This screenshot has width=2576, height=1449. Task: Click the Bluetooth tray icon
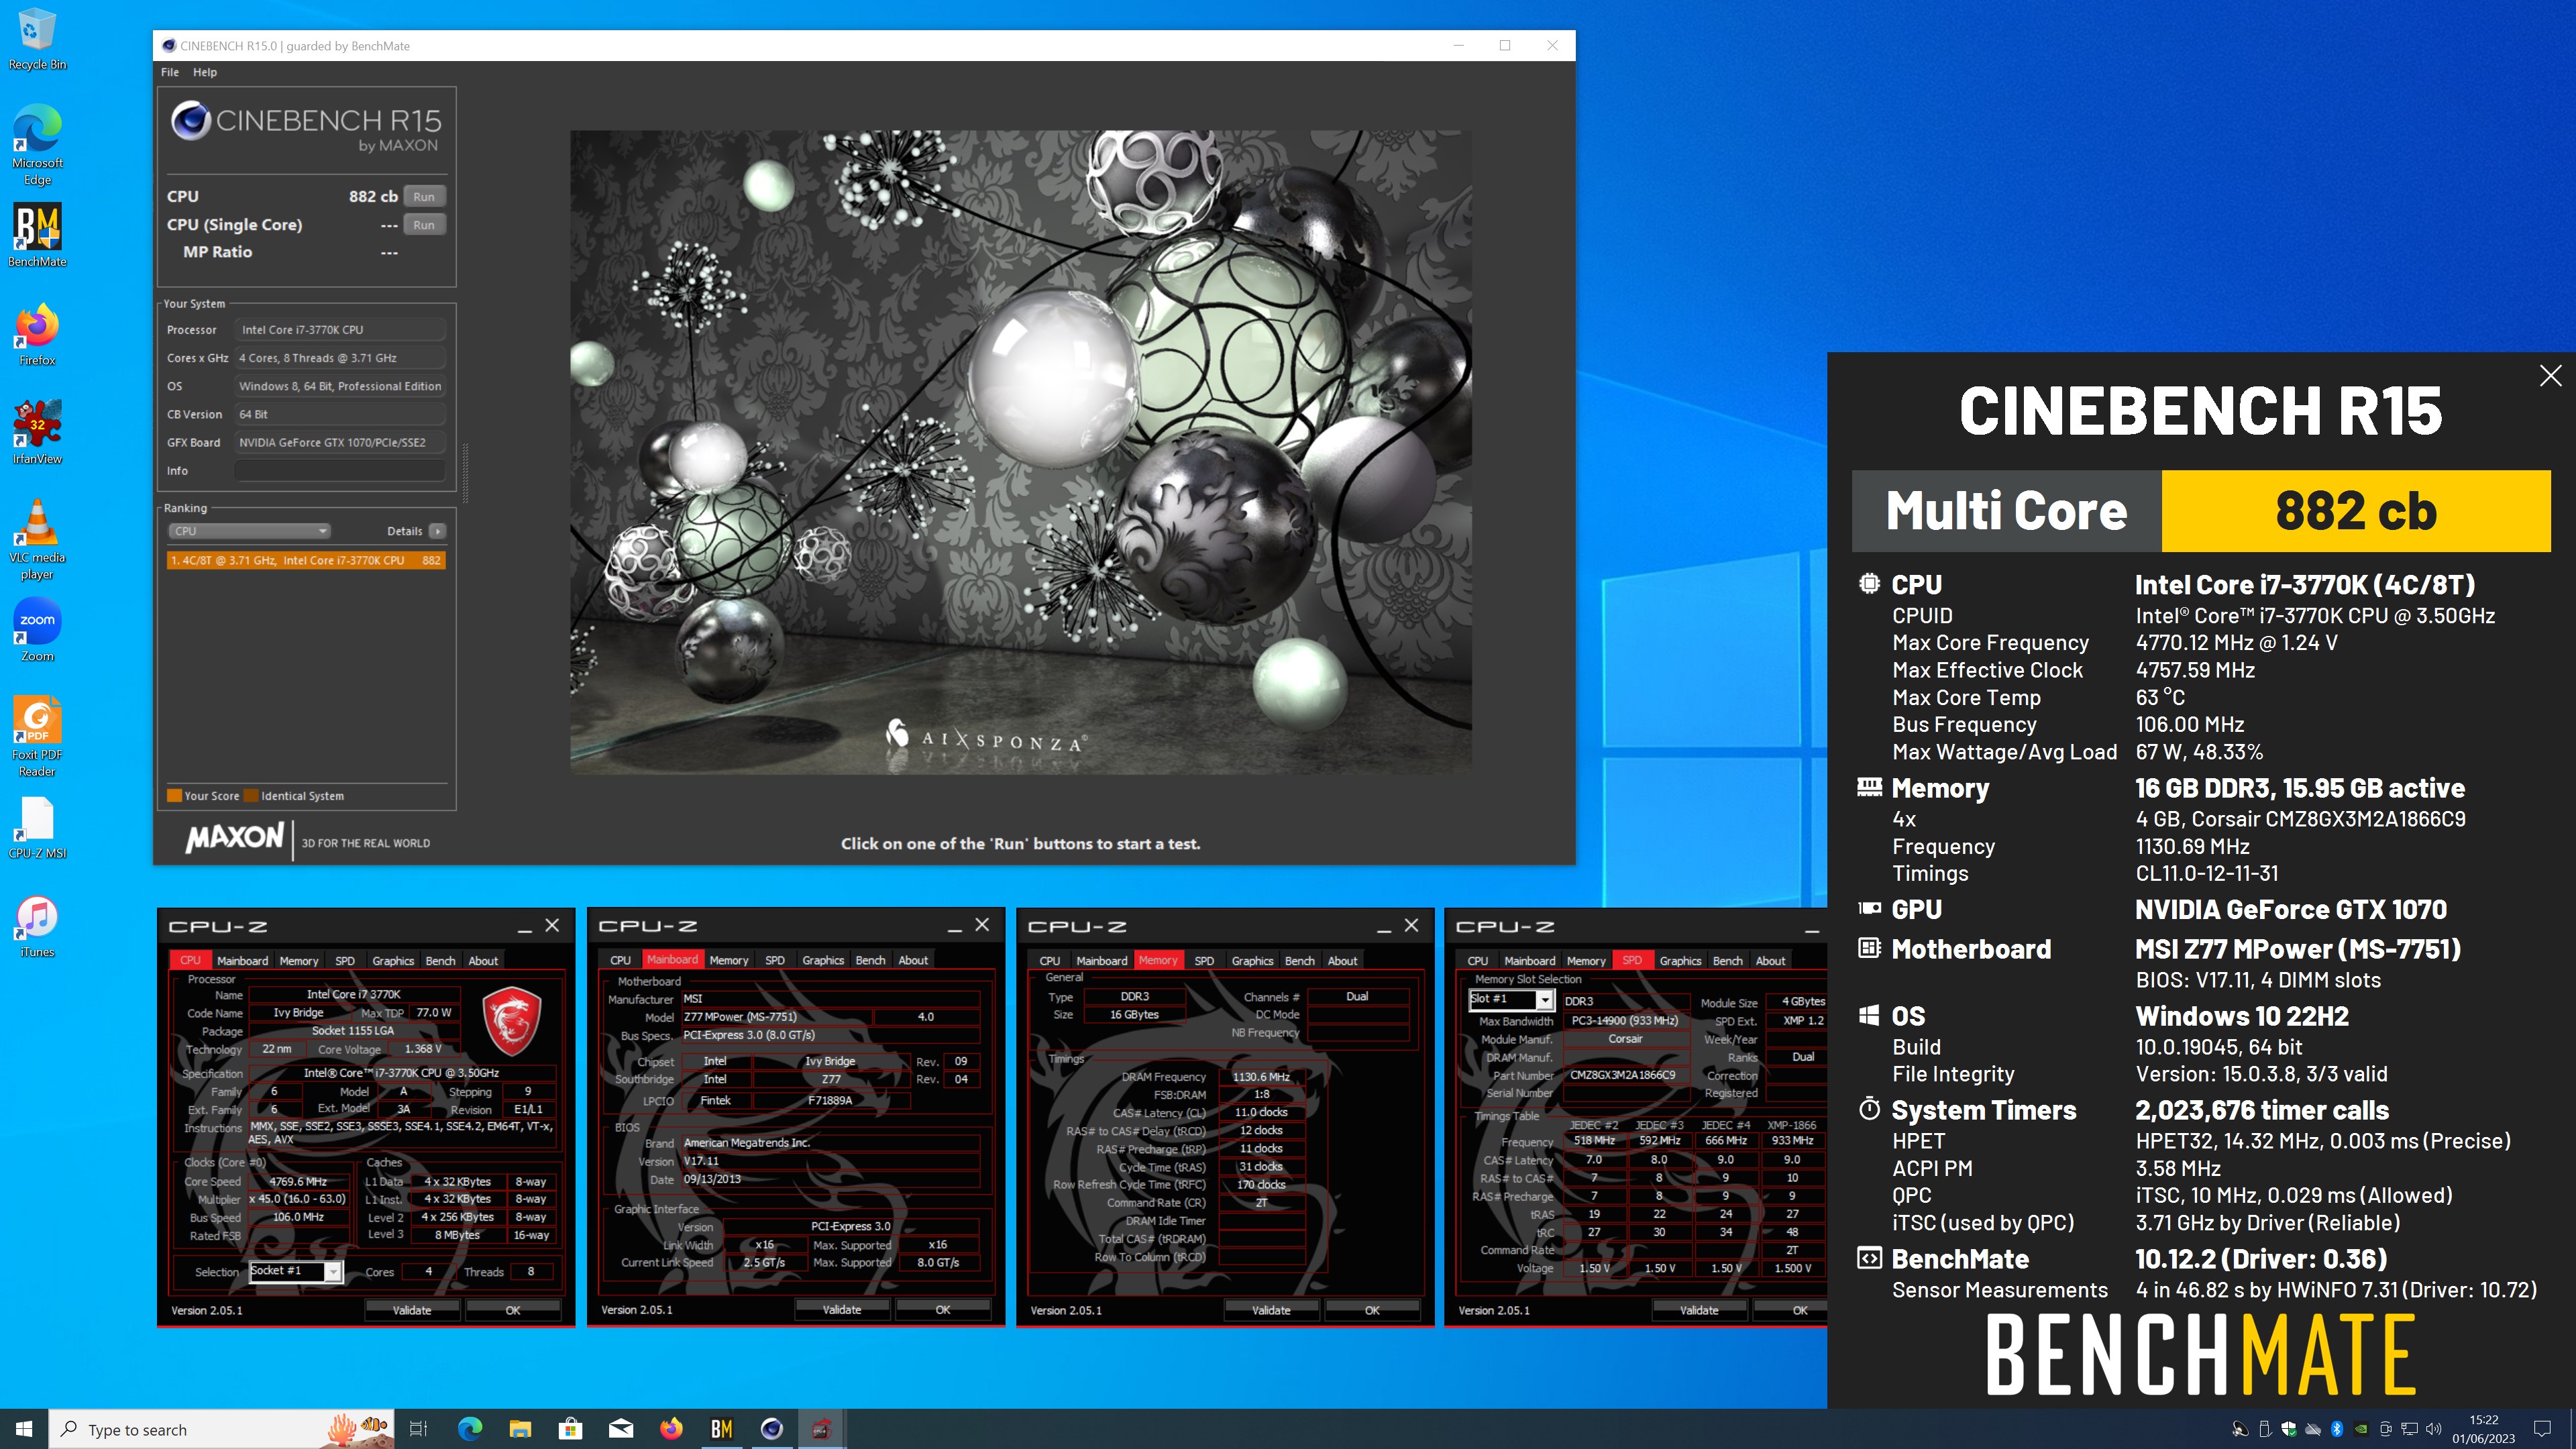click(x=2337, y=1429)
